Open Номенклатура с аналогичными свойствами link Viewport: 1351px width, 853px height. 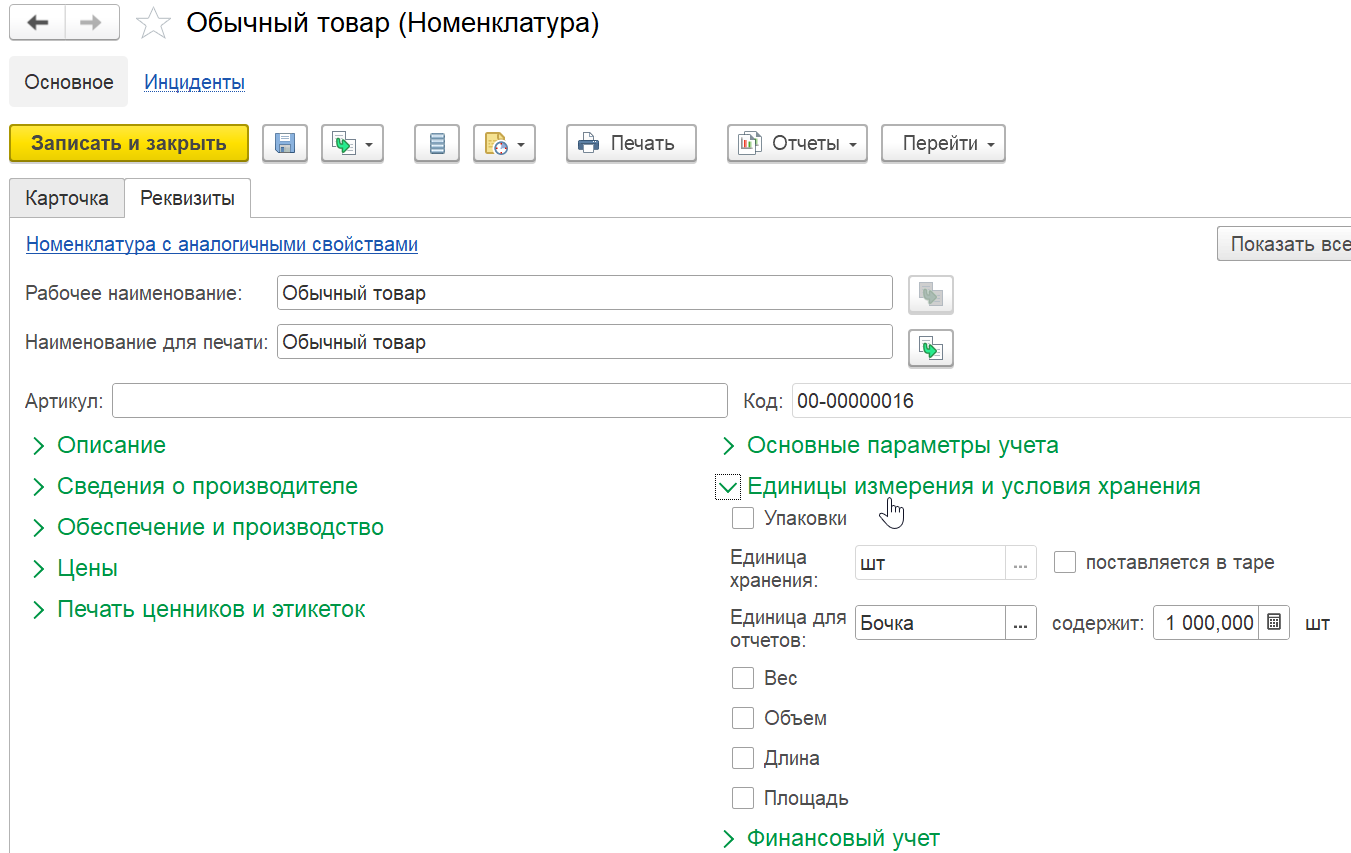(222, 244)
